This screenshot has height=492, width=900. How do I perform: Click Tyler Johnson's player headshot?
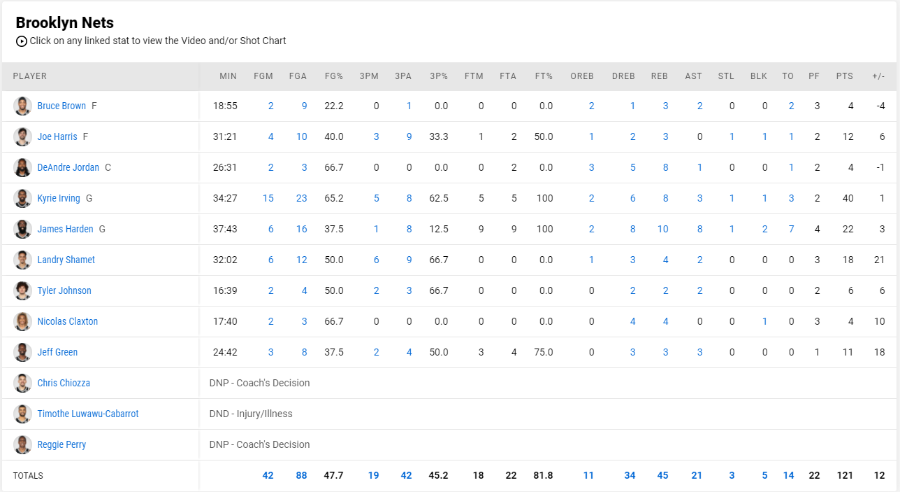(22, 290)
